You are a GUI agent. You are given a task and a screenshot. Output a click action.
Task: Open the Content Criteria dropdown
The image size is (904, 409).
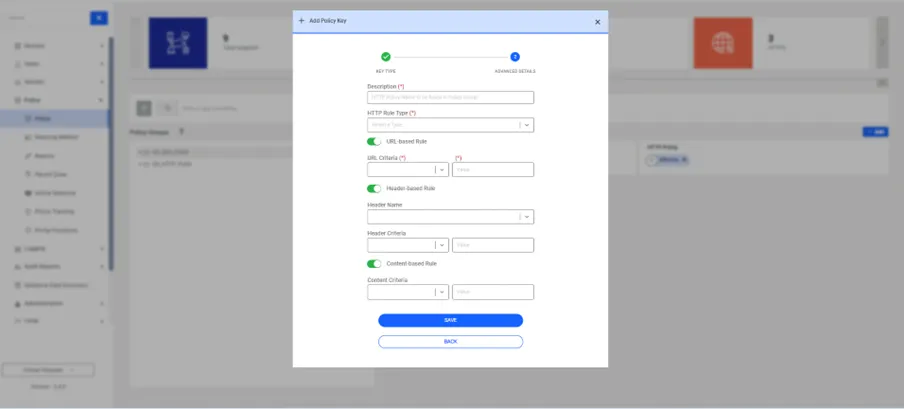click(408, 292)
